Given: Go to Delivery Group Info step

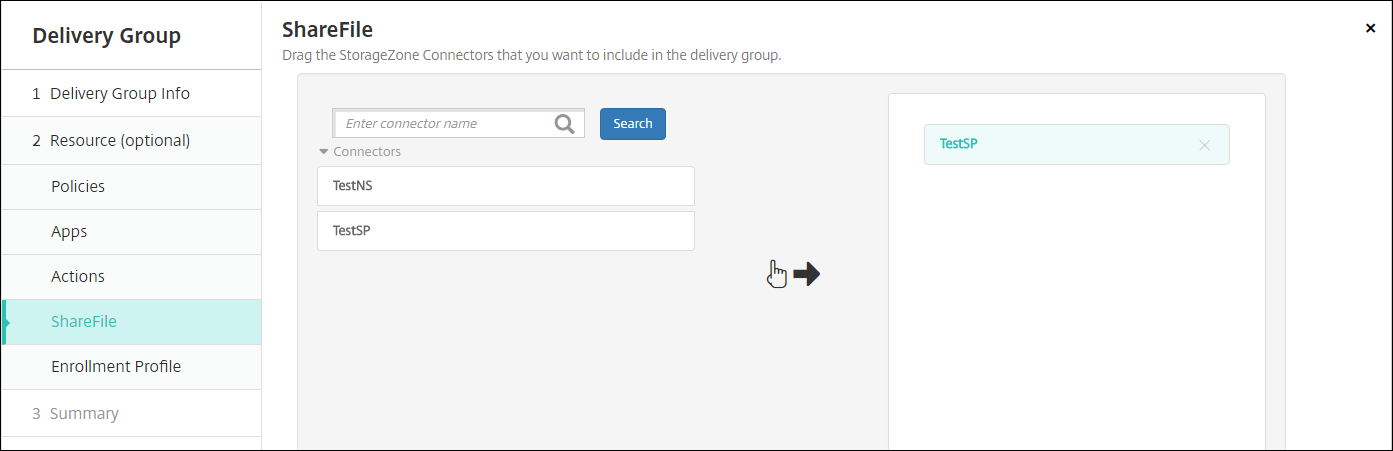Looking at the screenshot, I should coord(120,93).
